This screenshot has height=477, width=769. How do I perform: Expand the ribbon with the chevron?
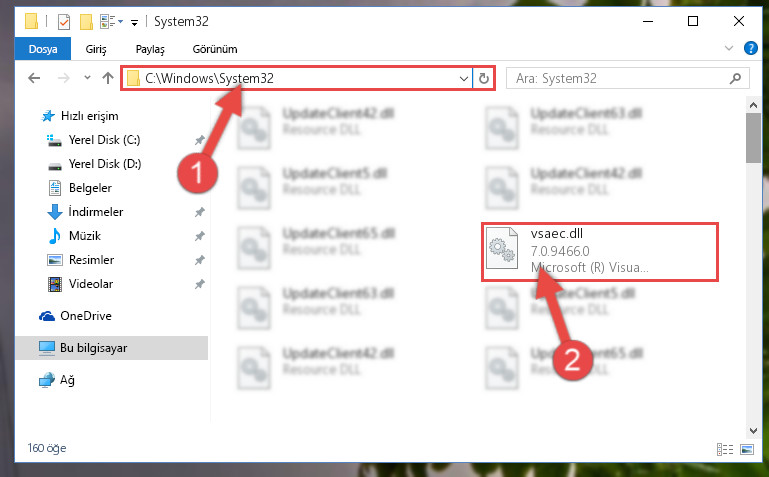[x=729, y=48]
